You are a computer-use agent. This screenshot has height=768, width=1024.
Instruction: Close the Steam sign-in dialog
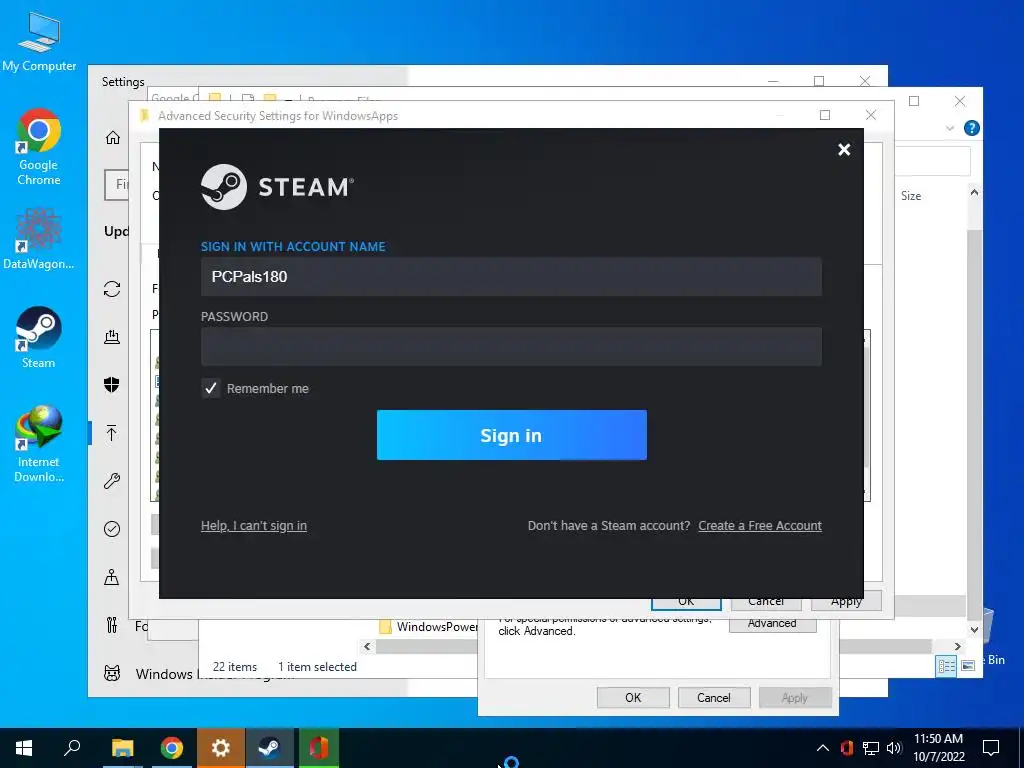click(844, 150)
